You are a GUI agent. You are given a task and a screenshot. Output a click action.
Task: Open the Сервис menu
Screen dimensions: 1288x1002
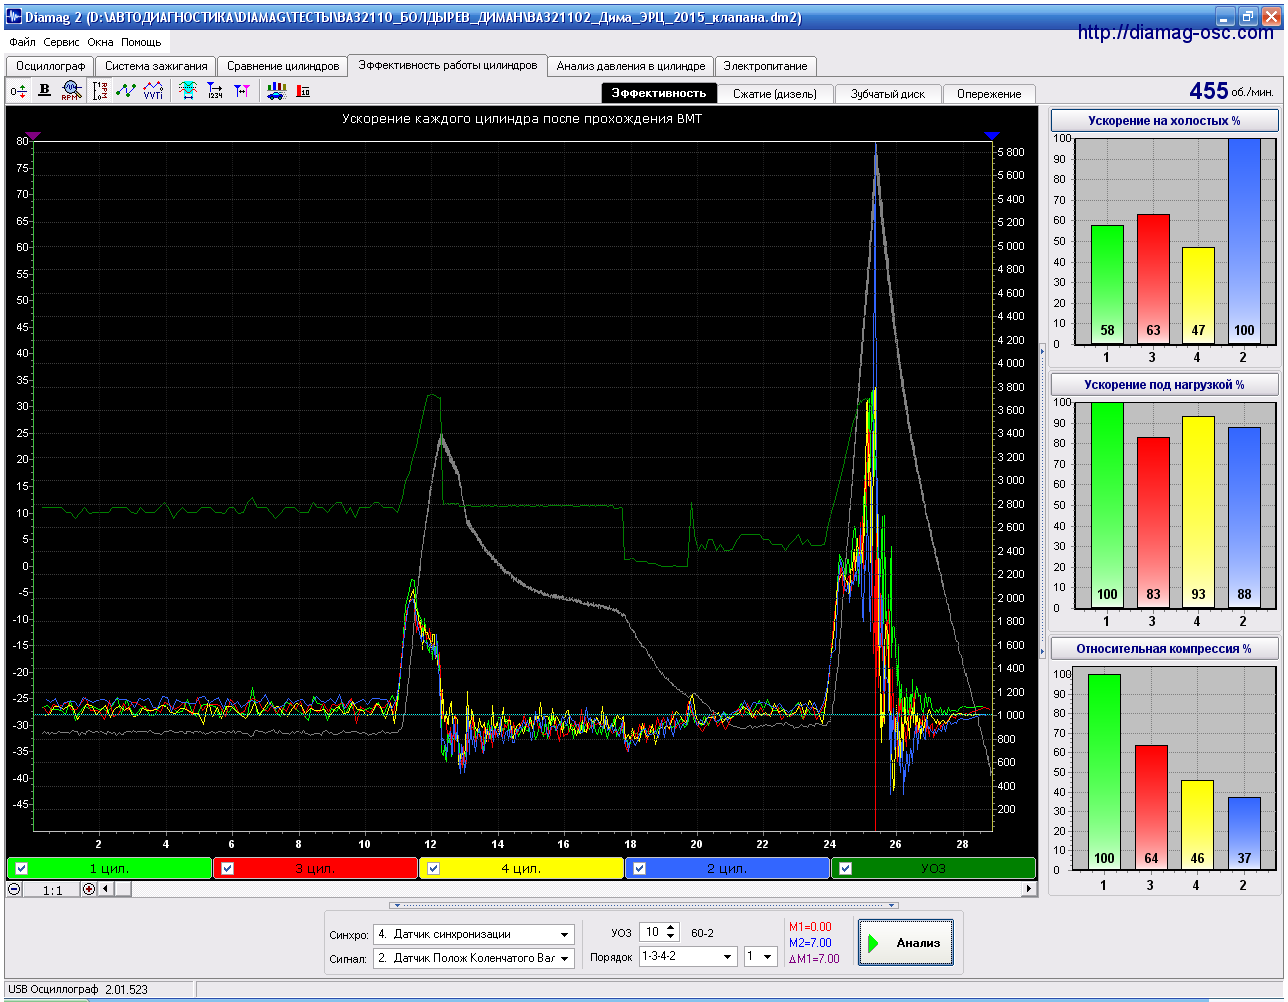[61, 43]
